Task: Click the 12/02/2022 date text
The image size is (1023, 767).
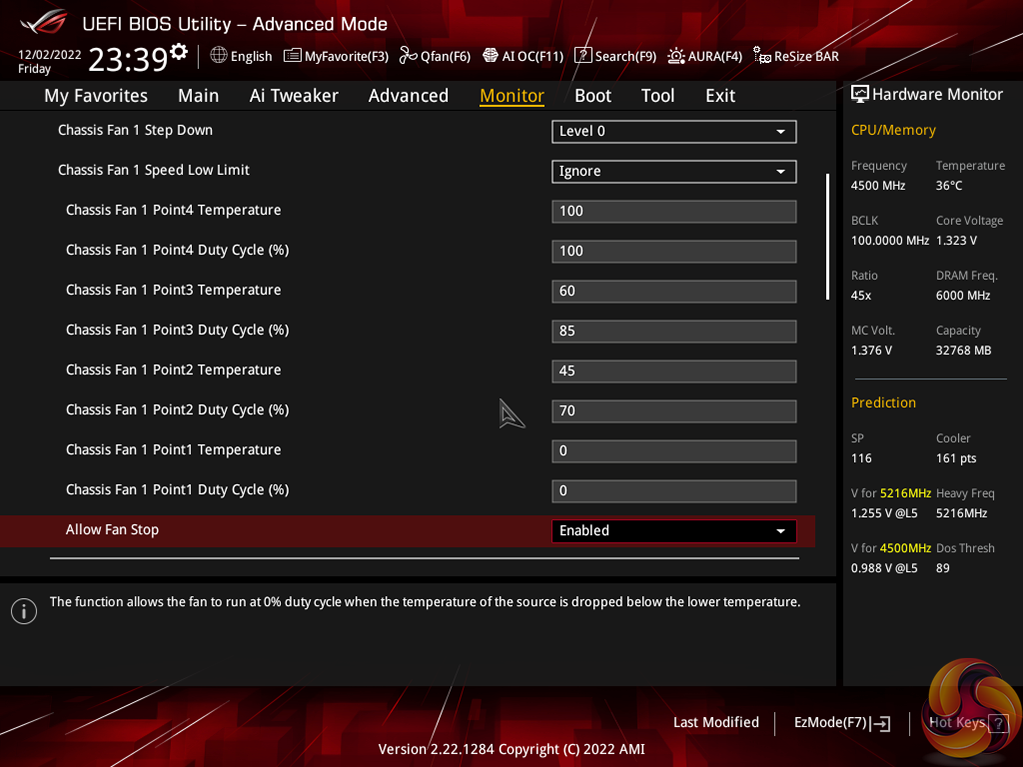Action: pyautogui.click(x=50, y=55)
